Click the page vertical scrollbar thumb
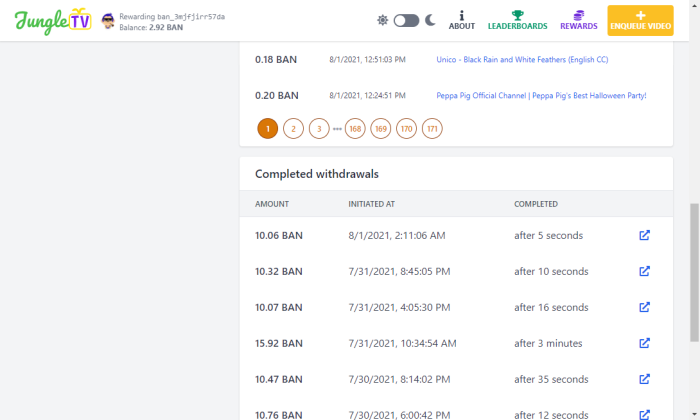700x420 pixels. tap(694, 272)
